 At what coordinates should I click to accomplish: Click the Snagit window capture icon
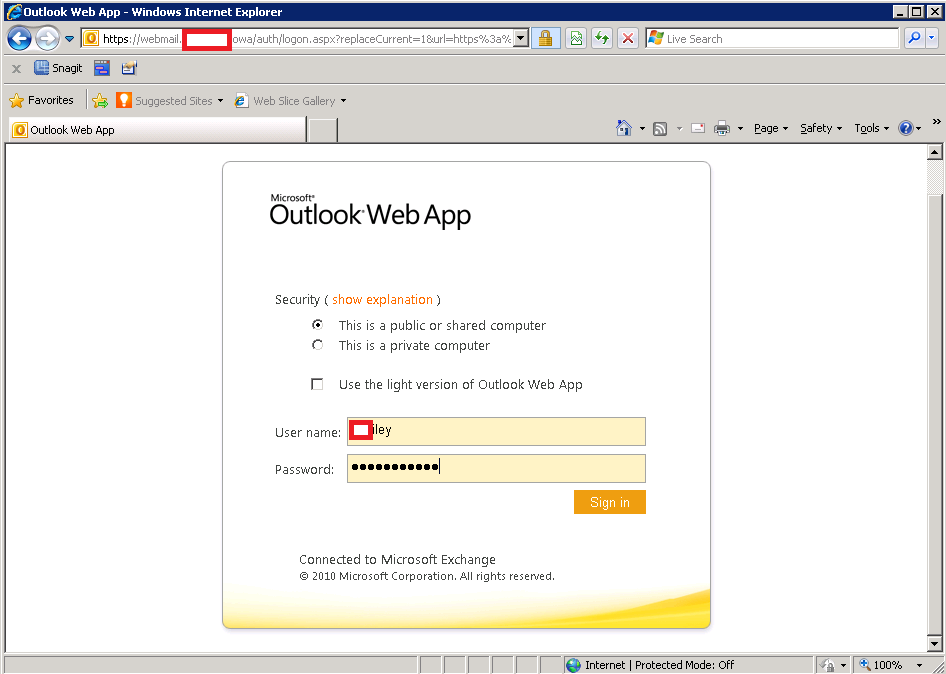[102, 68]
